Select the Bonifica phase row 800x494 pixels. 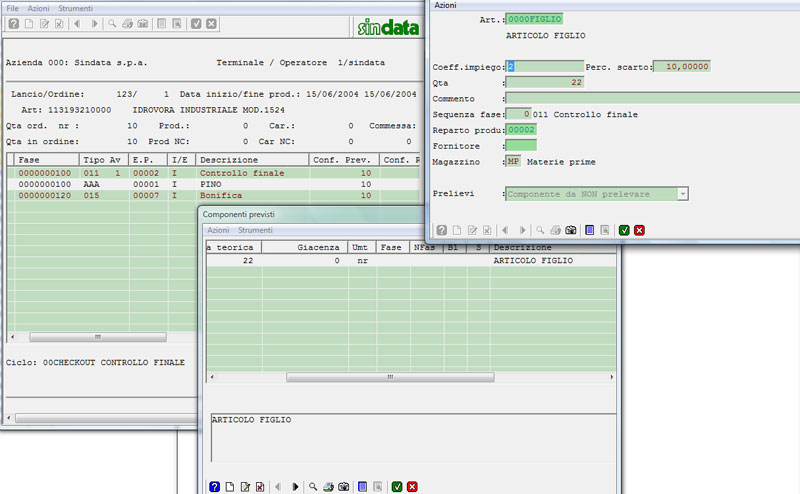(214, 195)
